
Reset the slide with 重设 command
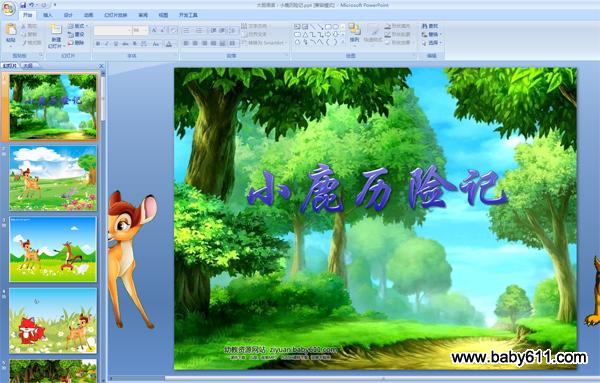(x=76, y=34)
